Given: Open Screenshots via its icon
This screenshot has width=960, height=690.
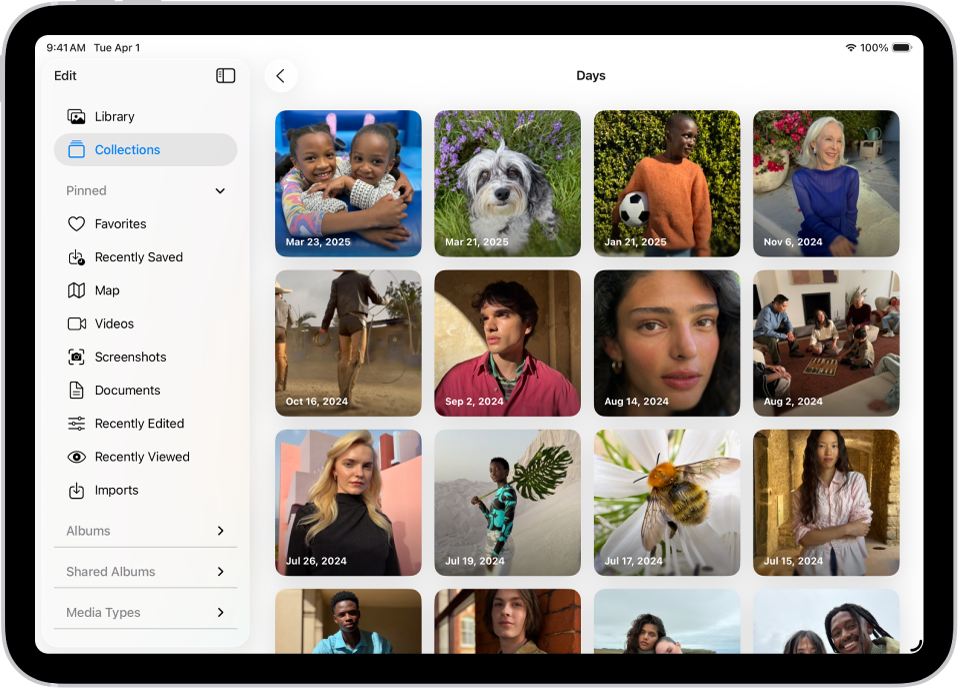Looking at the screenshot, I should (77, 357).
